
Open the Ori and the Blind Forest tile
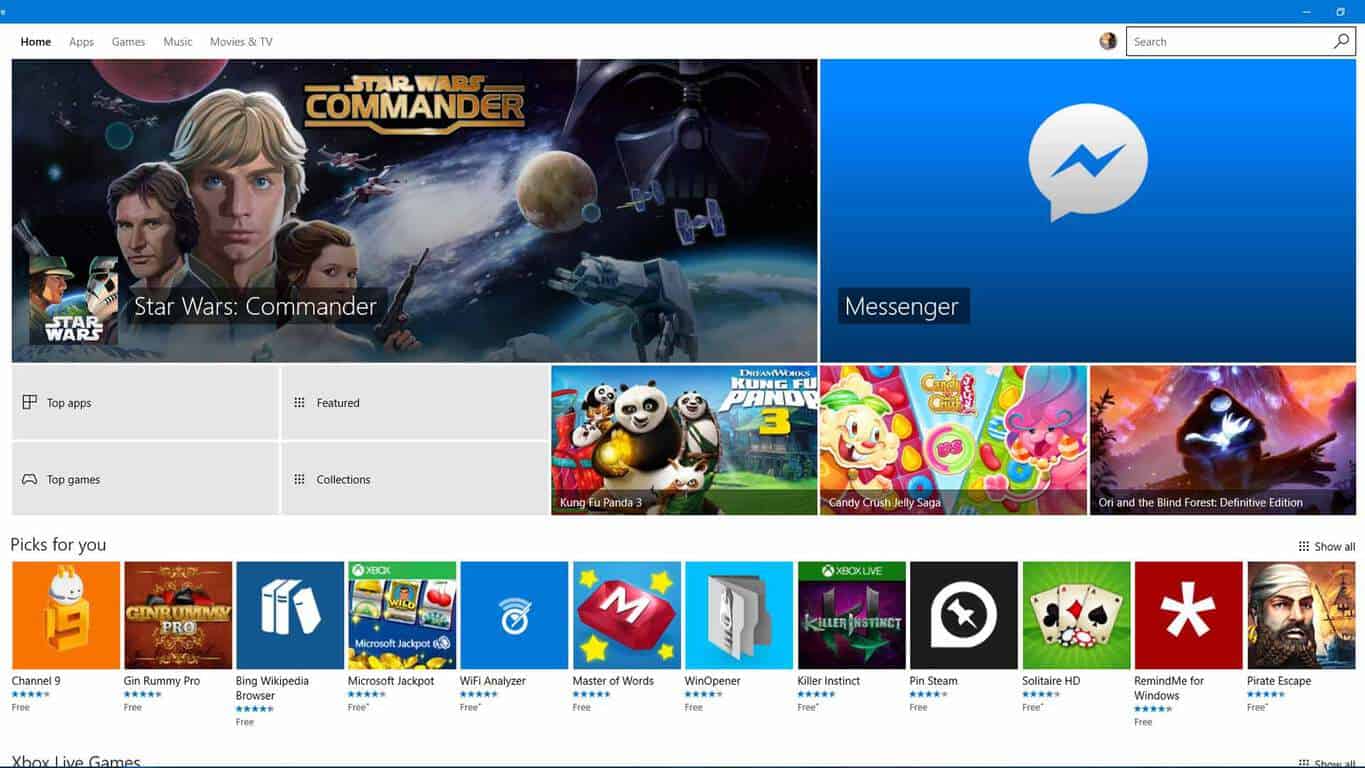pos(1223,440)
